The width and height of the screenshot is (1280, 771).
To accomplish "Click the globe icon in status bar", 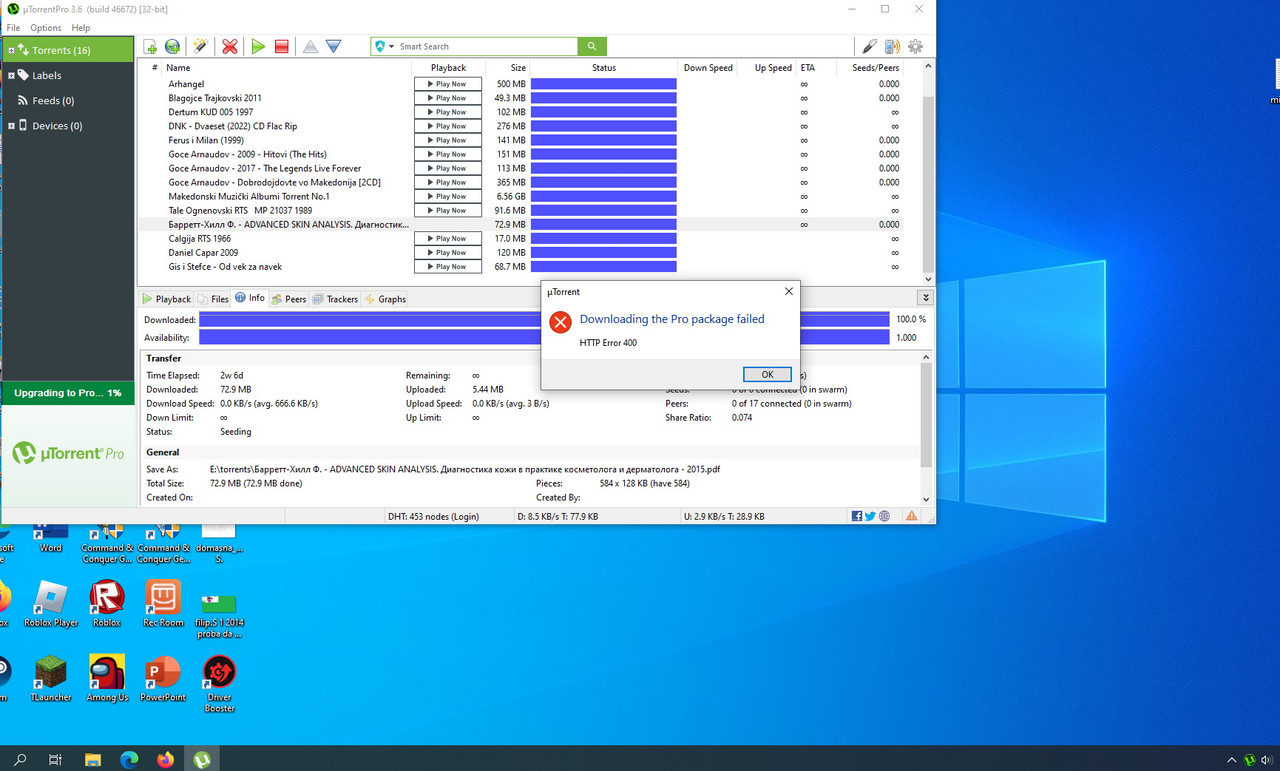I will [884, 516].
